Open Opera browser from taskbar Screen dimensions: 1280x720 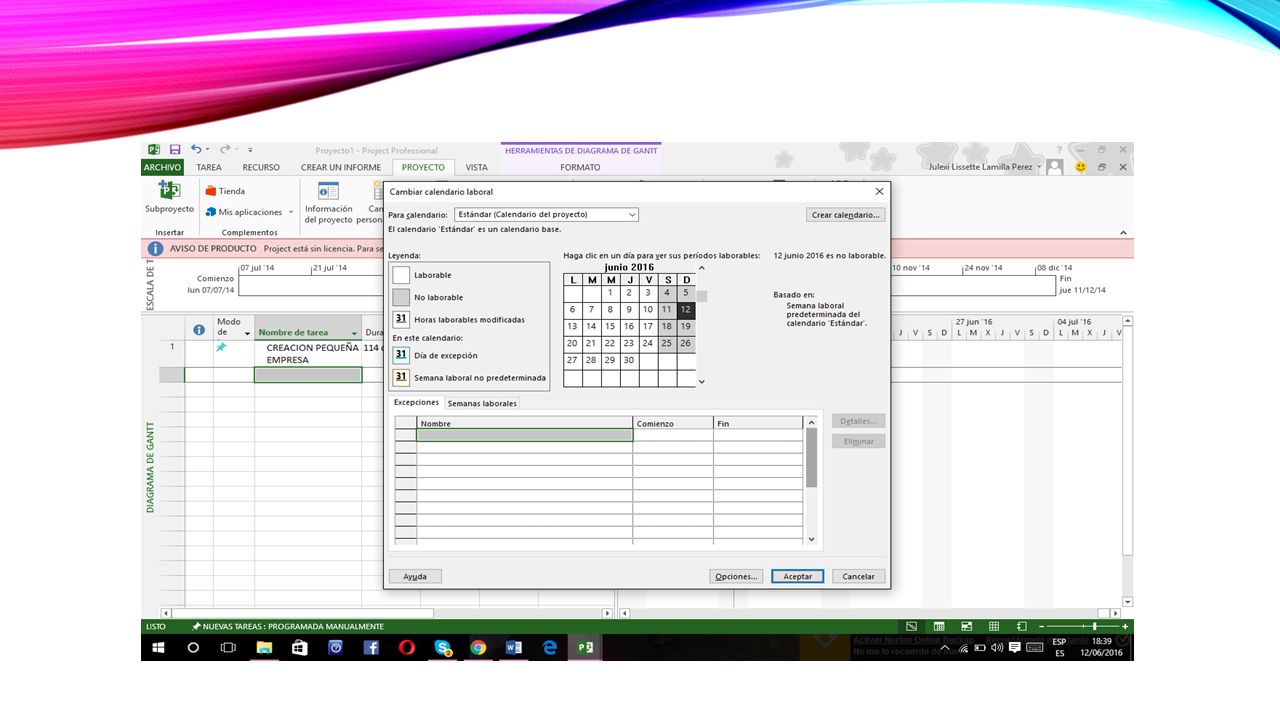[406, 648]
